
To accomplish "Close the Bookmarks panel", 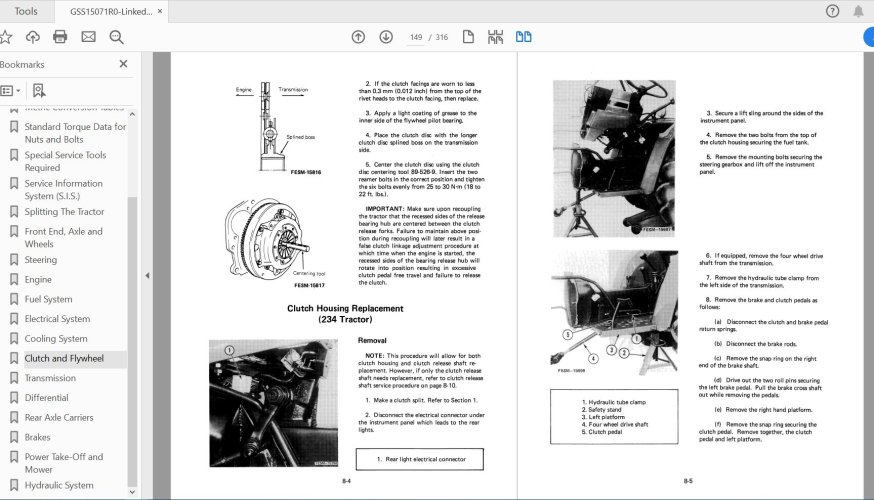I will coord(123,64).
